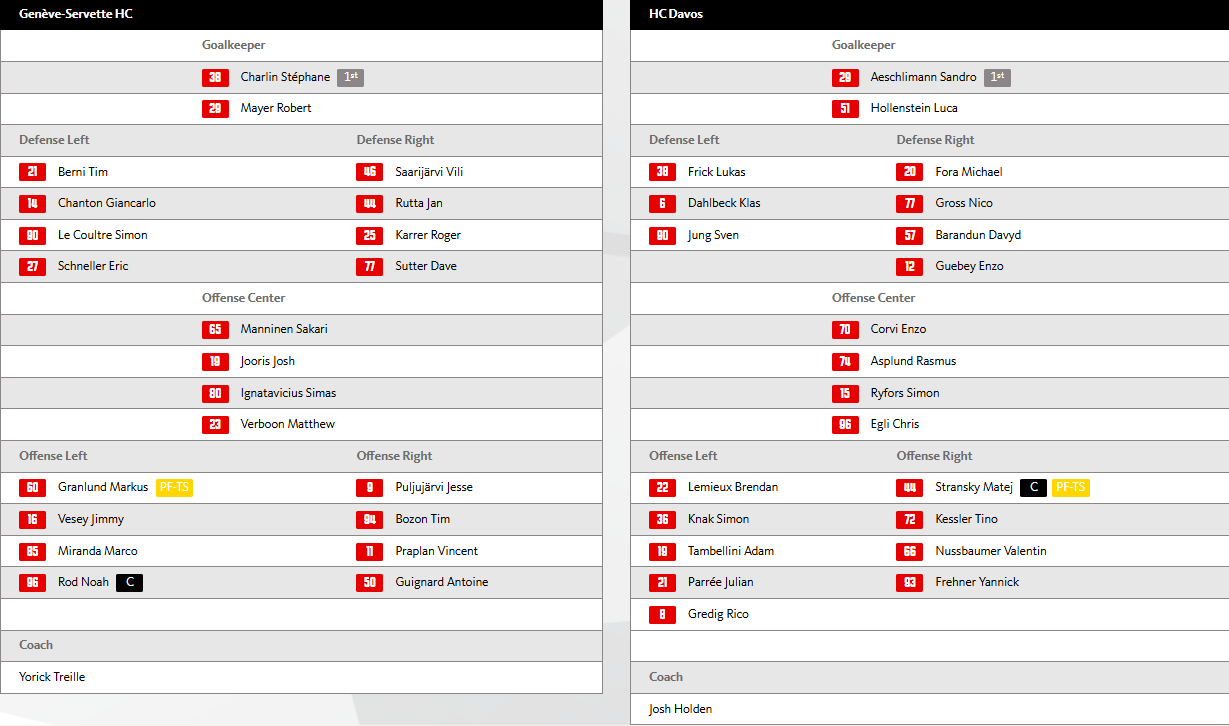Select Davos goalkeeper Hollenstein Luca
1229x726 pixels.
[x=914, y=108]
